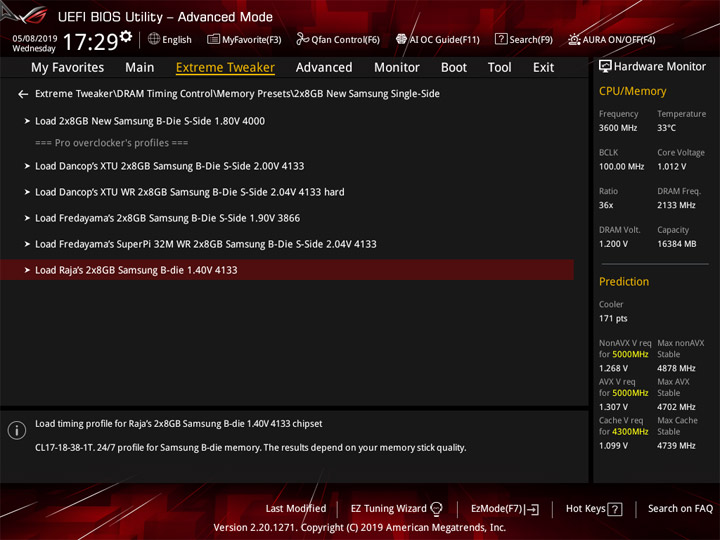Click the 171 pts Cooler score

point(613,319)
